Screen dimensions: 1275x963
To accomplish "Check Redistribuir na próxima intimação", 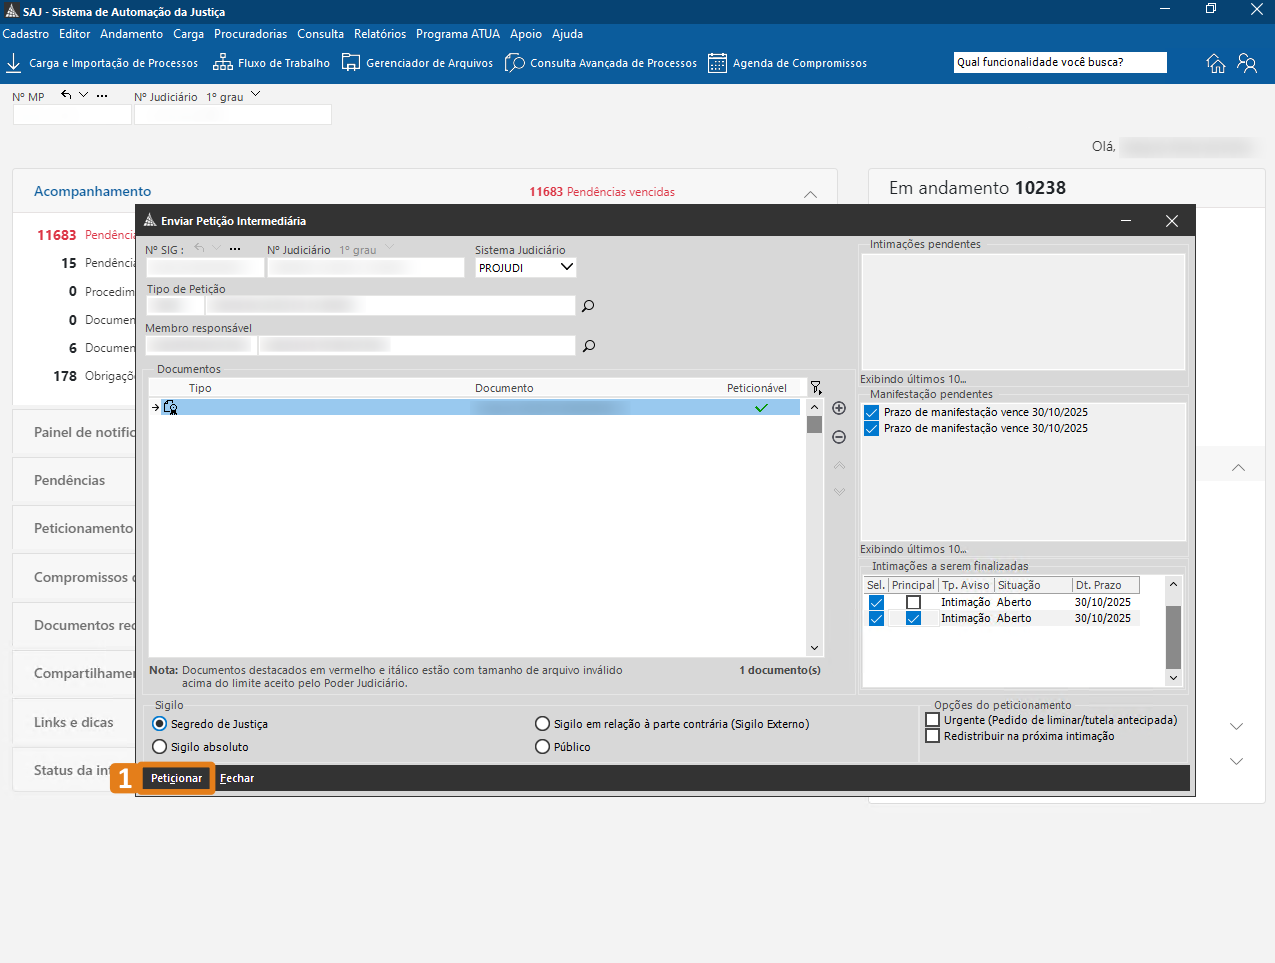I will tap(933, 736).
